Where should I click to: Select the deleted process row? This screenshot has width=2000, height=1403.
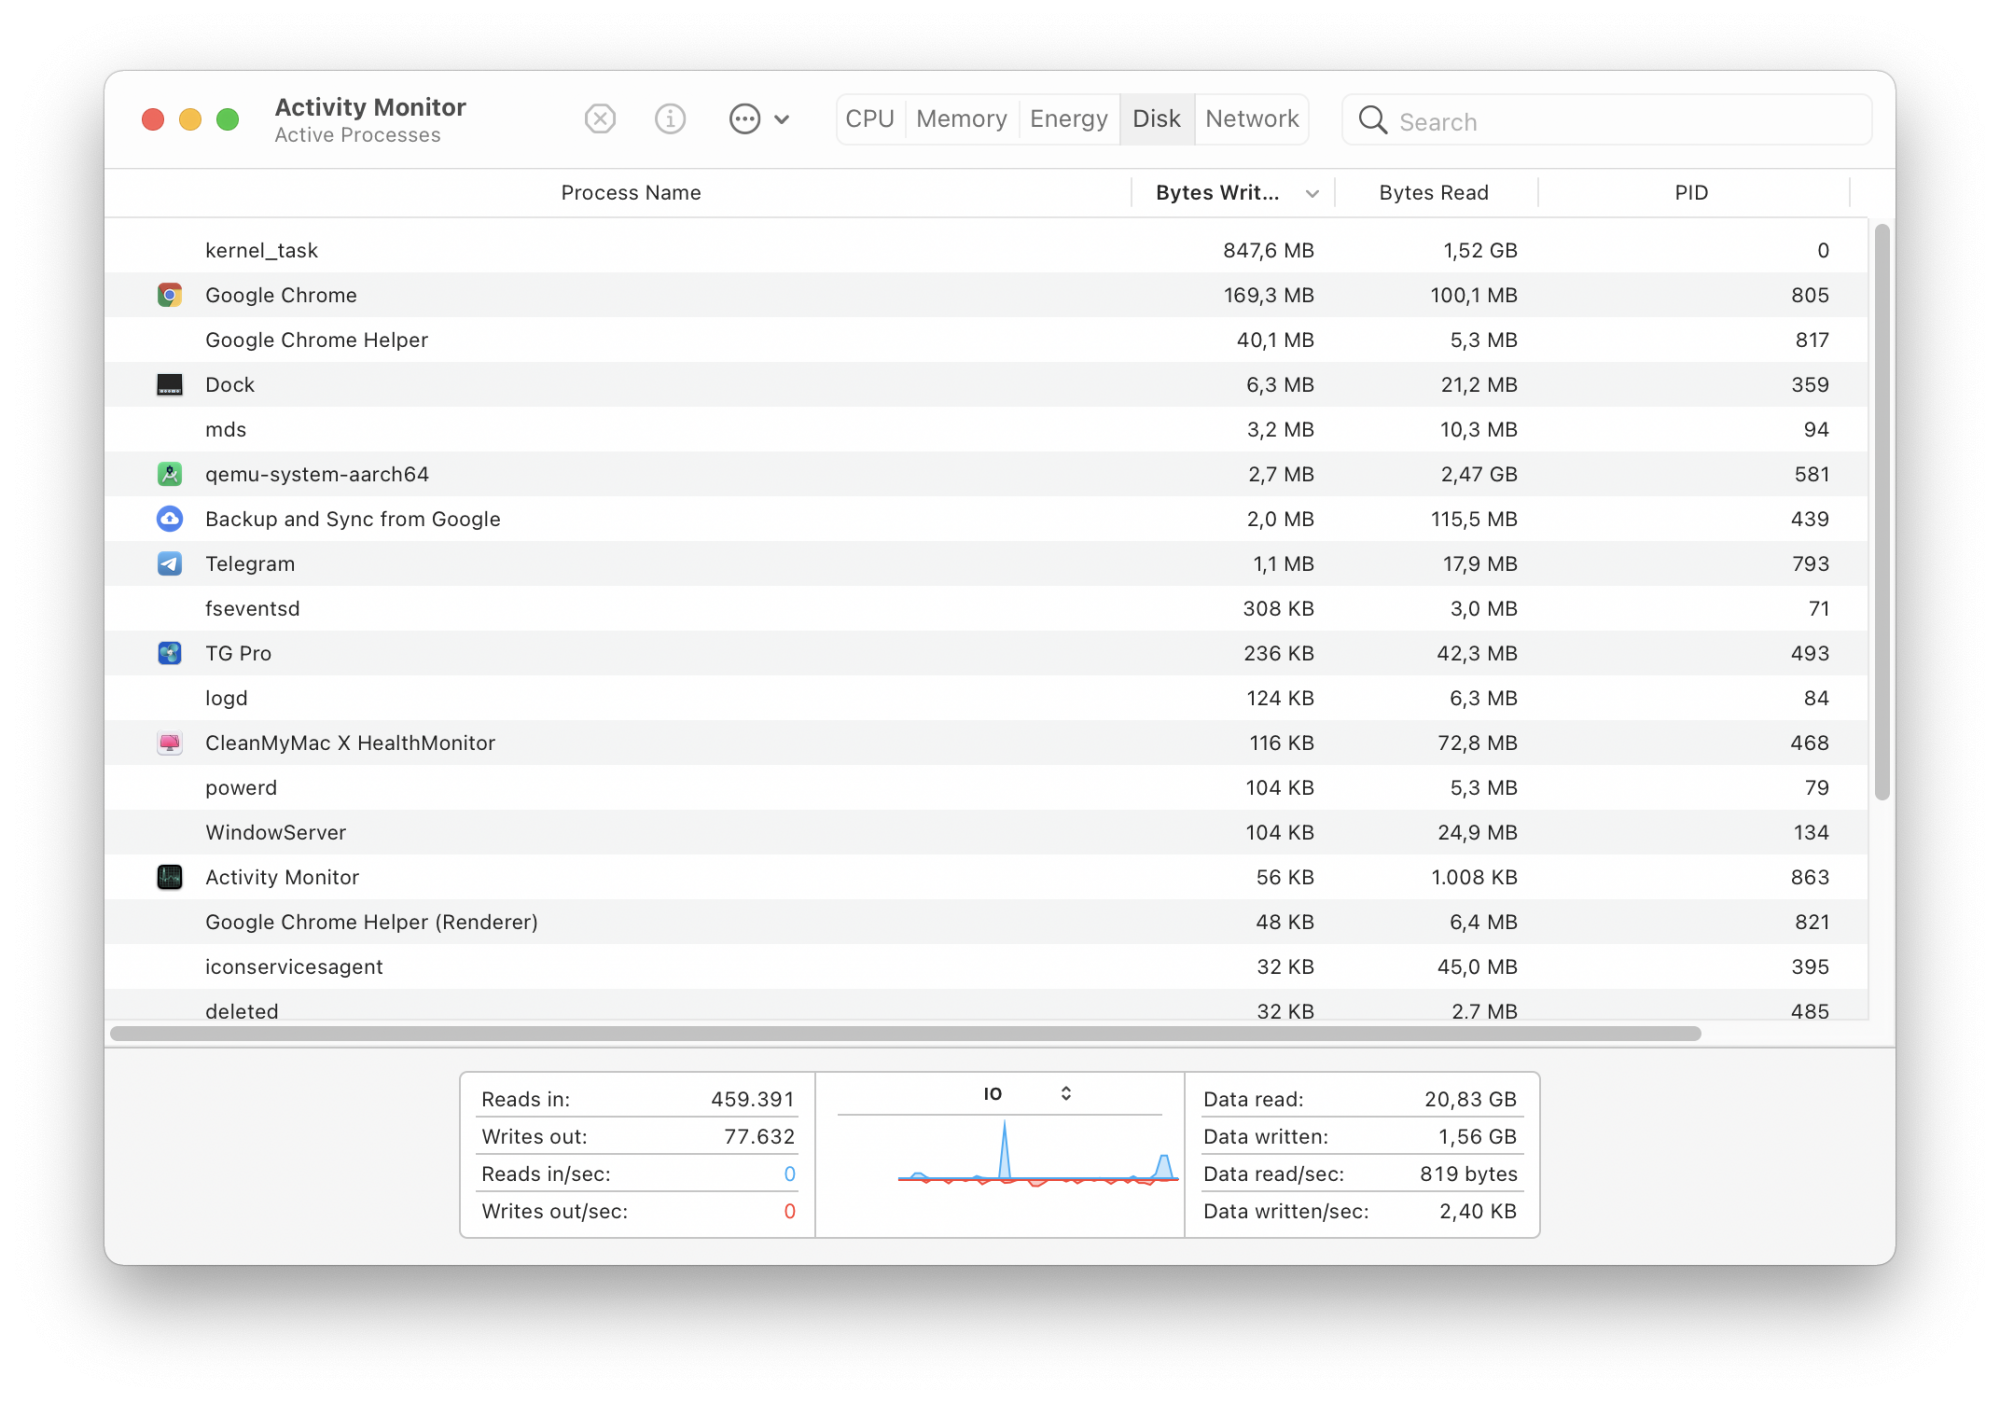click(986, 1006)
